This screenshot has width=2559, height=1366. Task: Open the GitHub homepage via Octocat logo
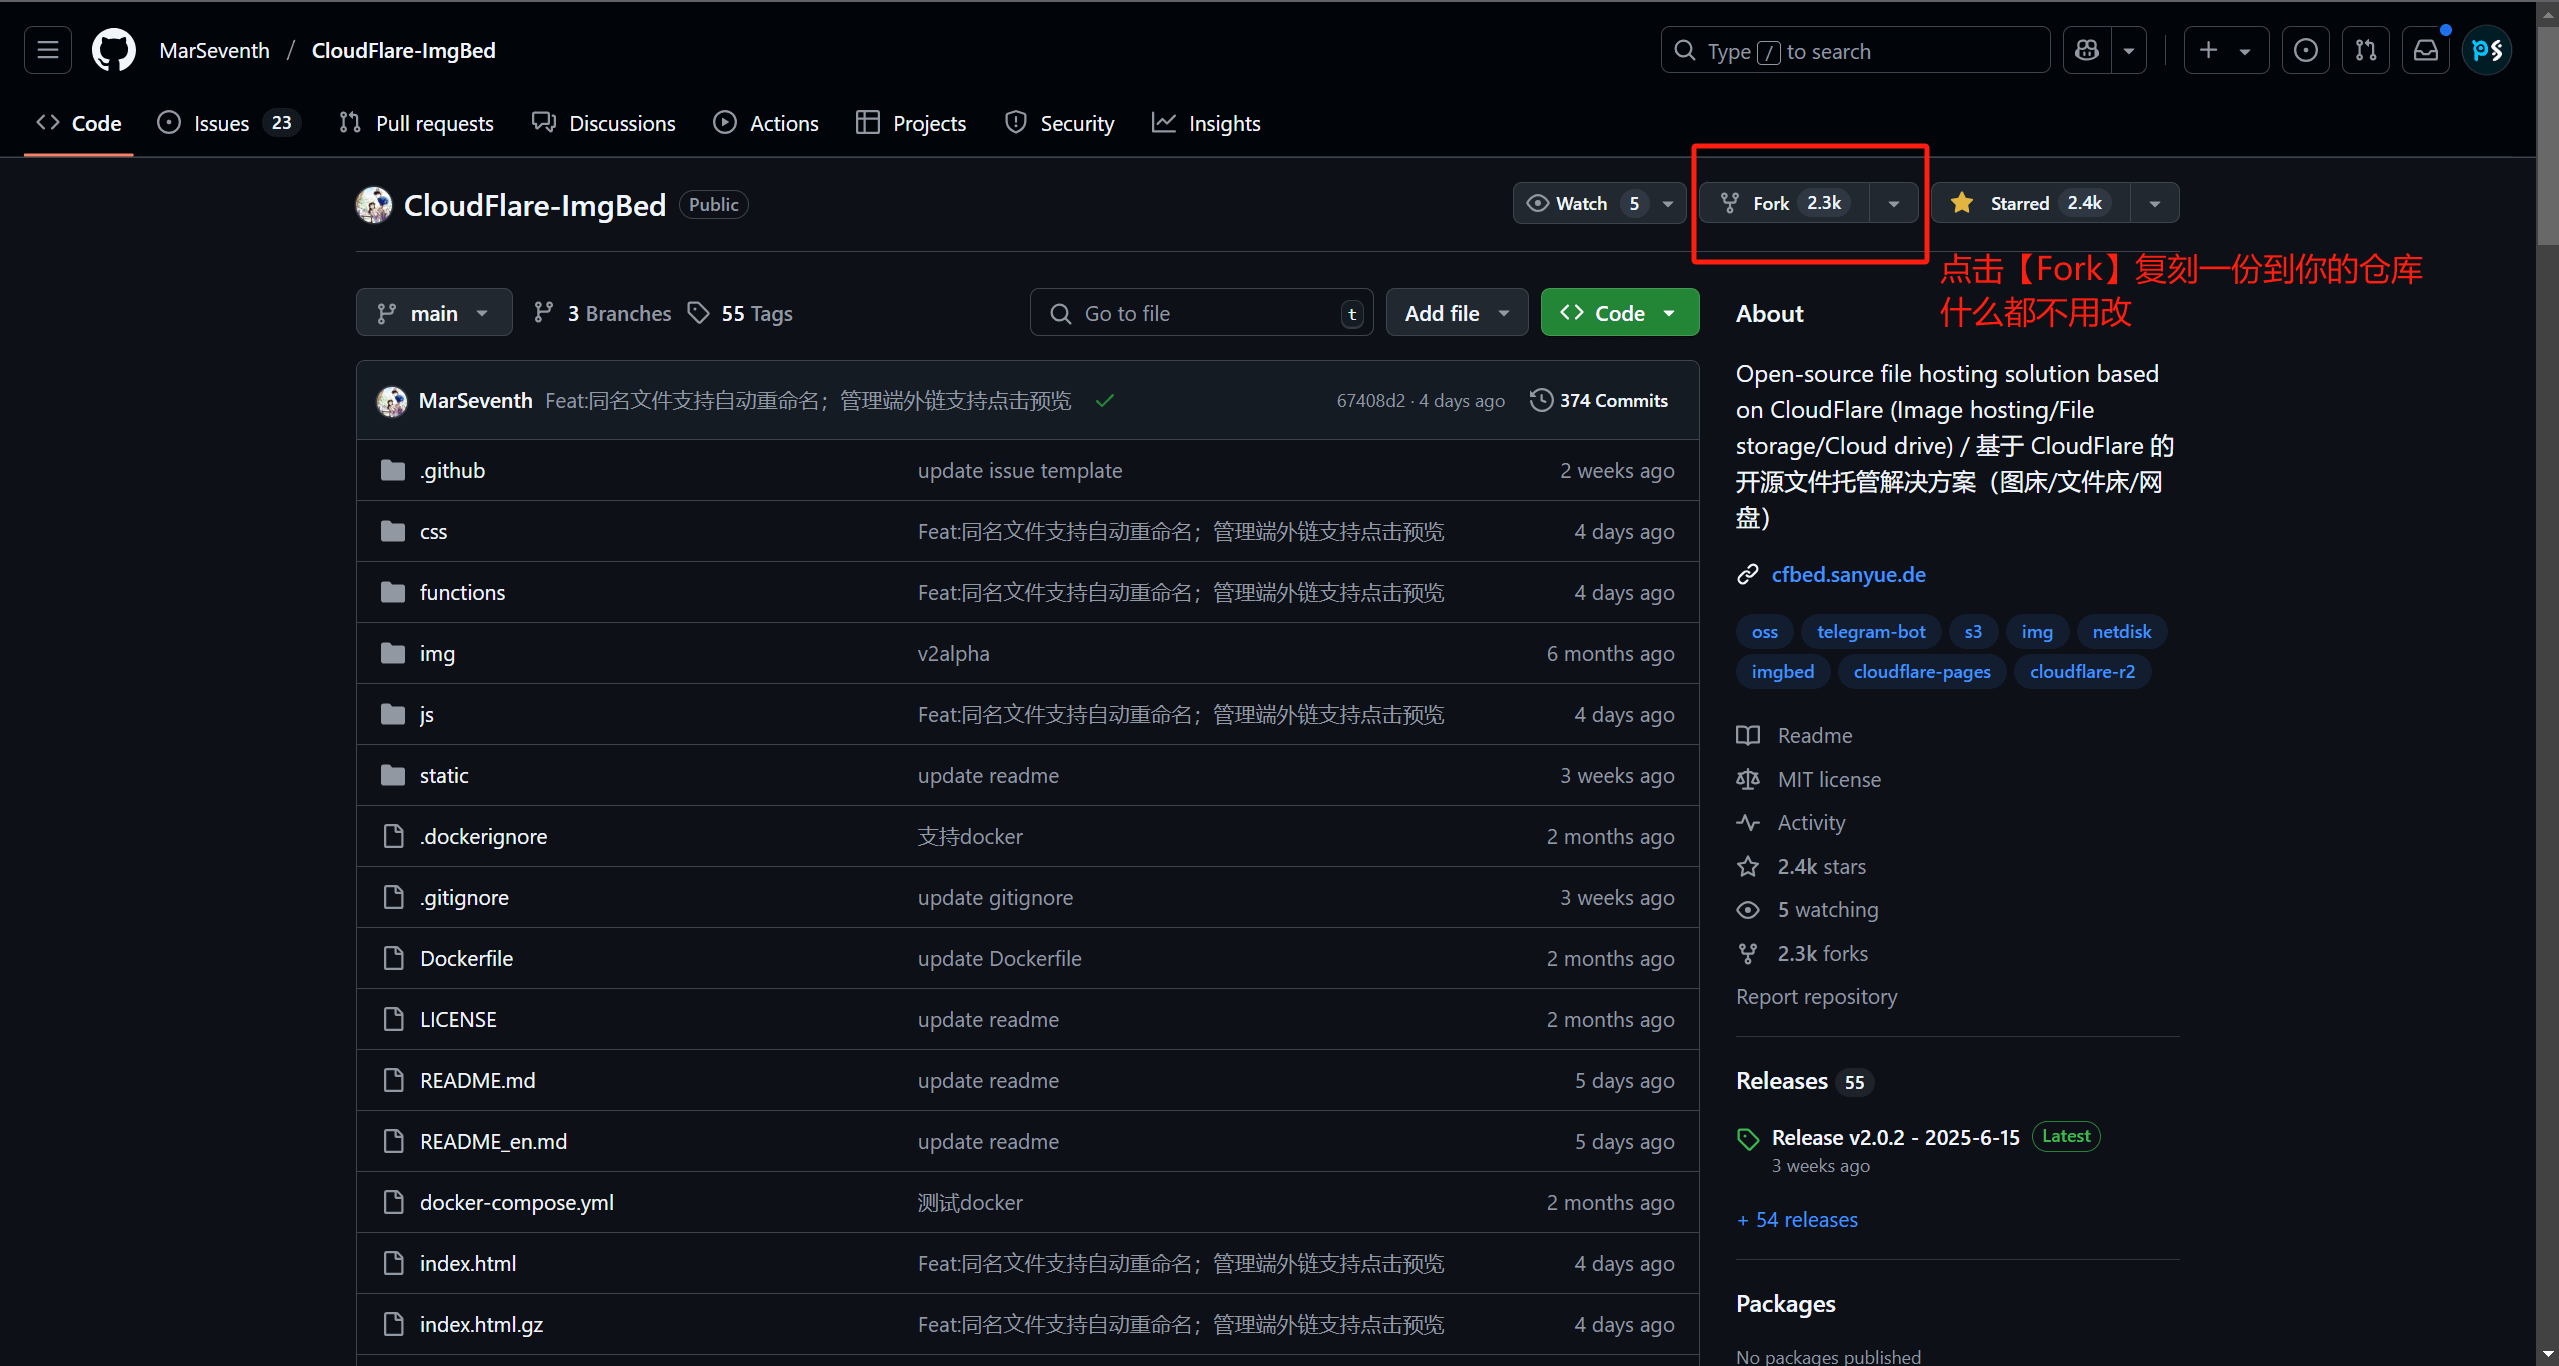tap(113, 50)
